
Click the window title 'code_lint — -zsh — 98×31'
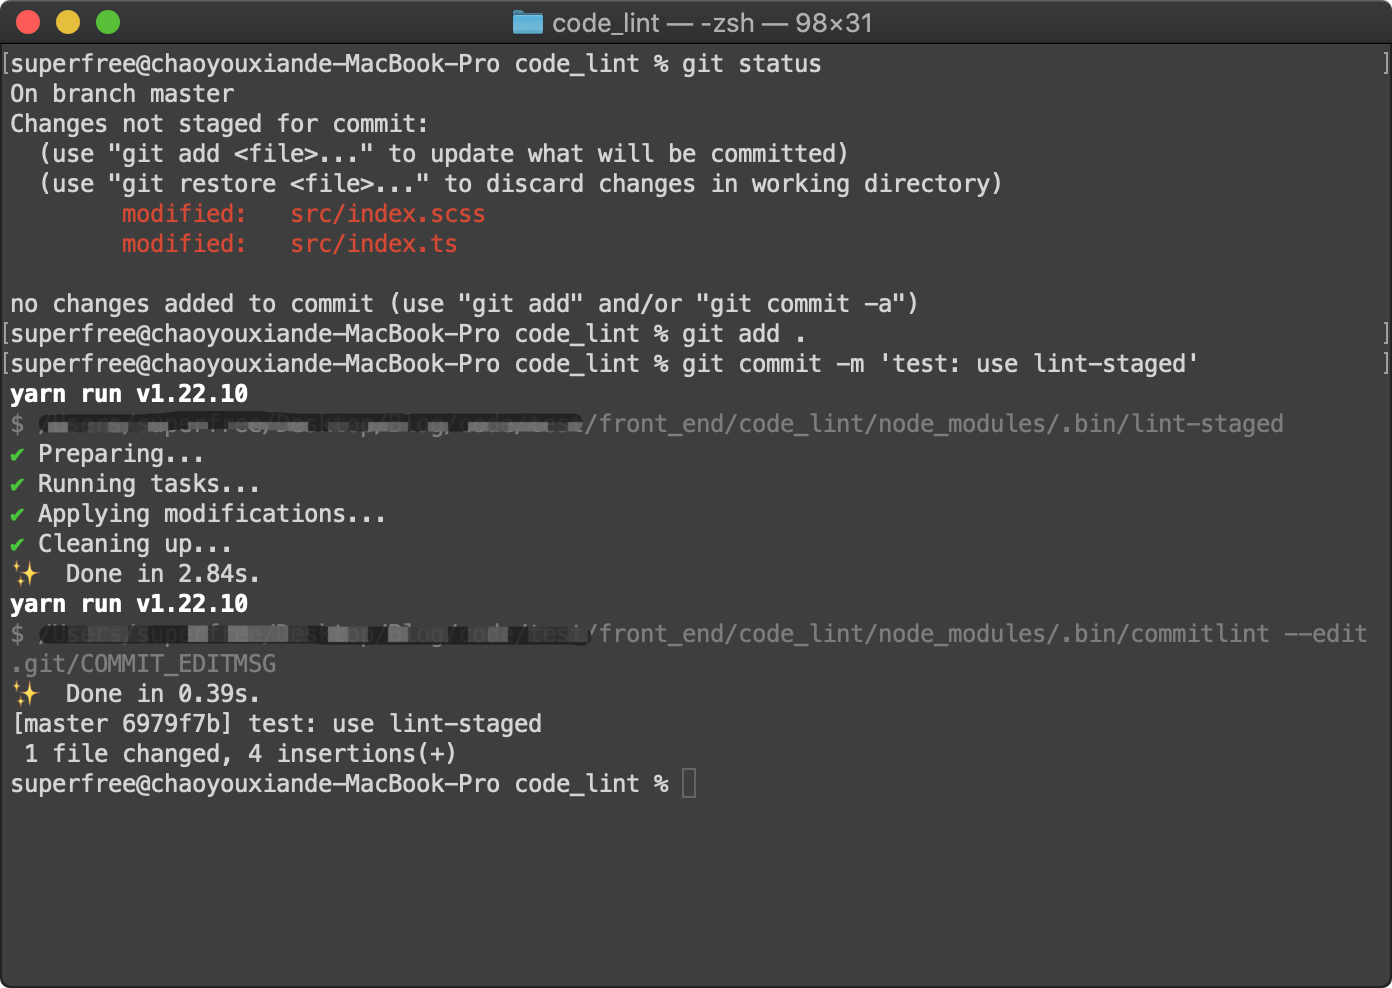(x=712, y=23)
